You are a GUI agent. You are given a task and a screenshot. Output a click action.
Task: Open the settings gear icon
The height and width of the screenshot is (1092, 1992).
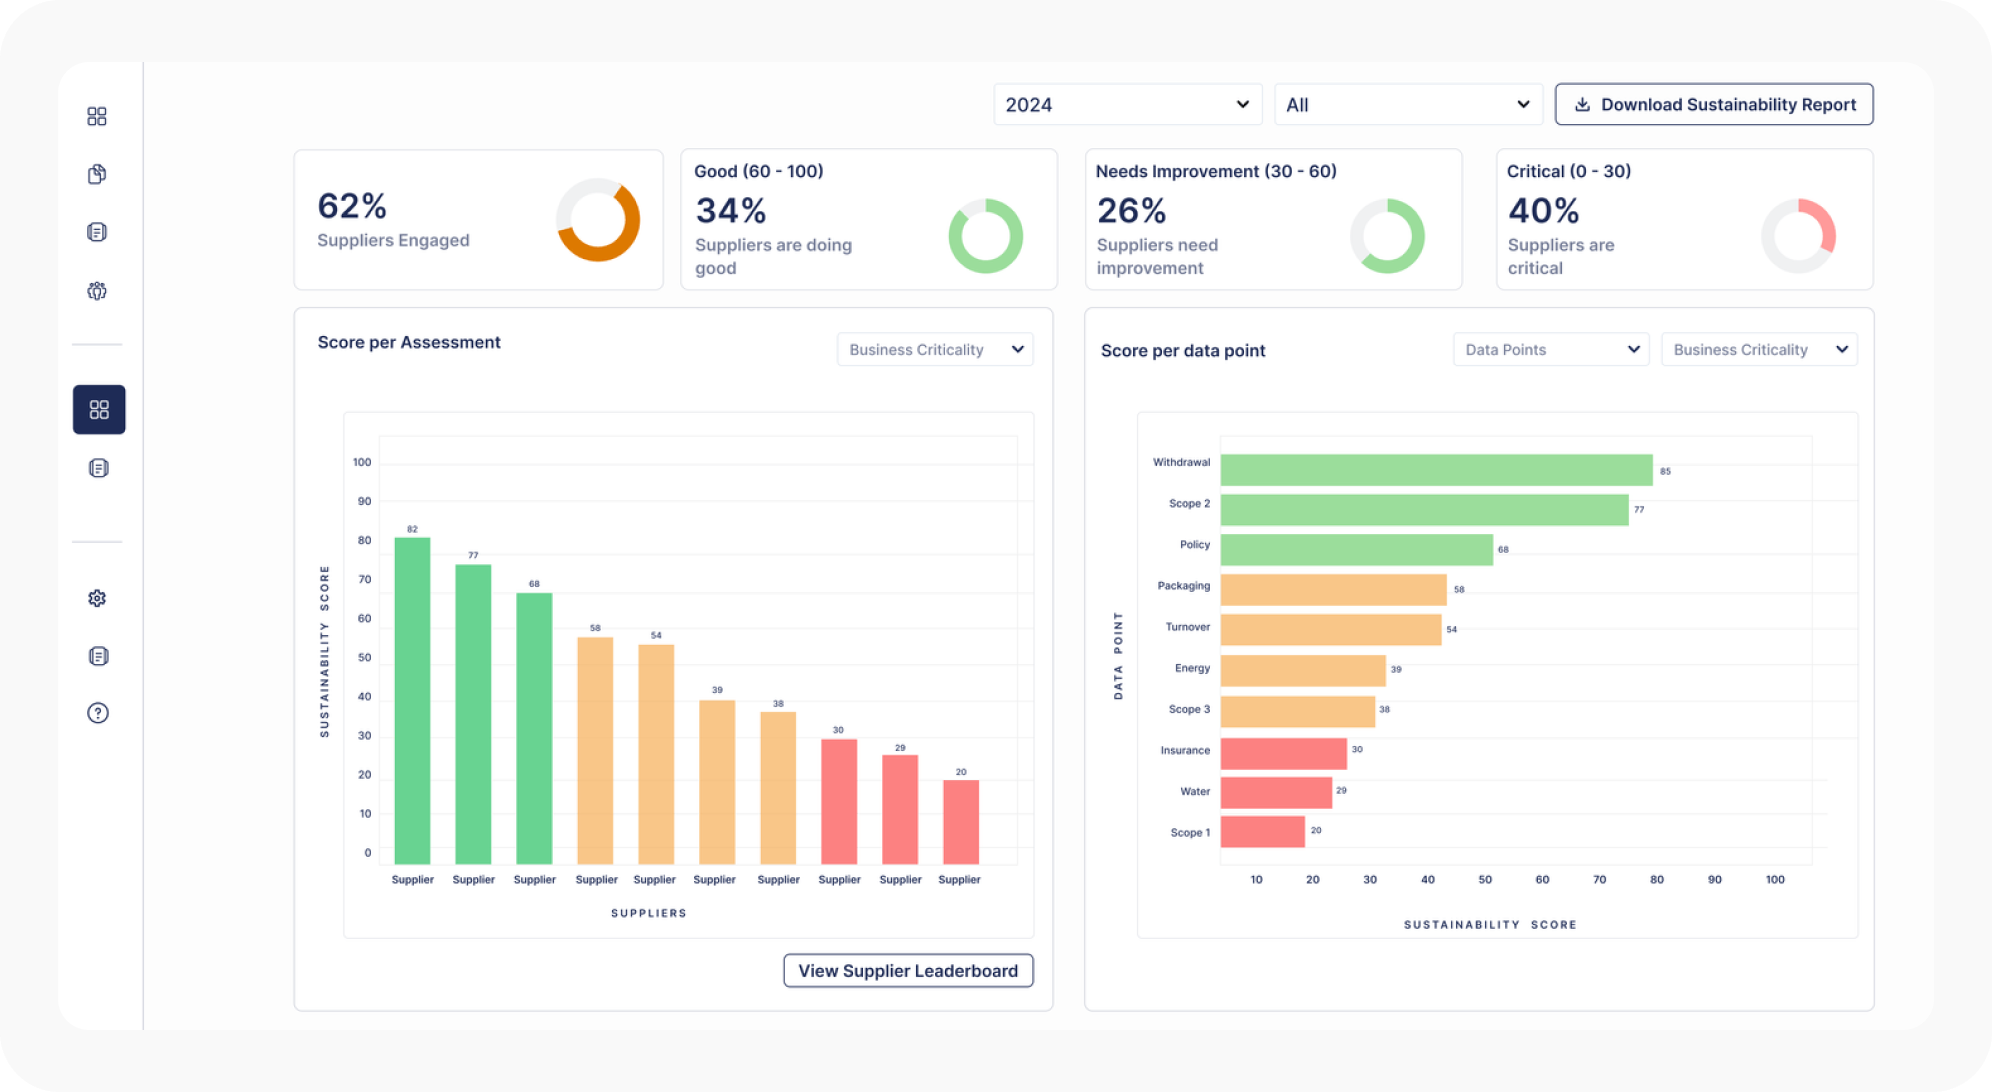(x=97, y=598)
